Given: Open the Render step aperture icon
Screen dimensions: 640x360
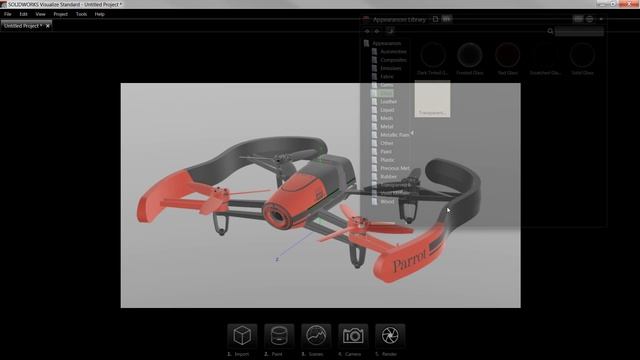Looking at the screenshot, I should (x=390, y=336).
